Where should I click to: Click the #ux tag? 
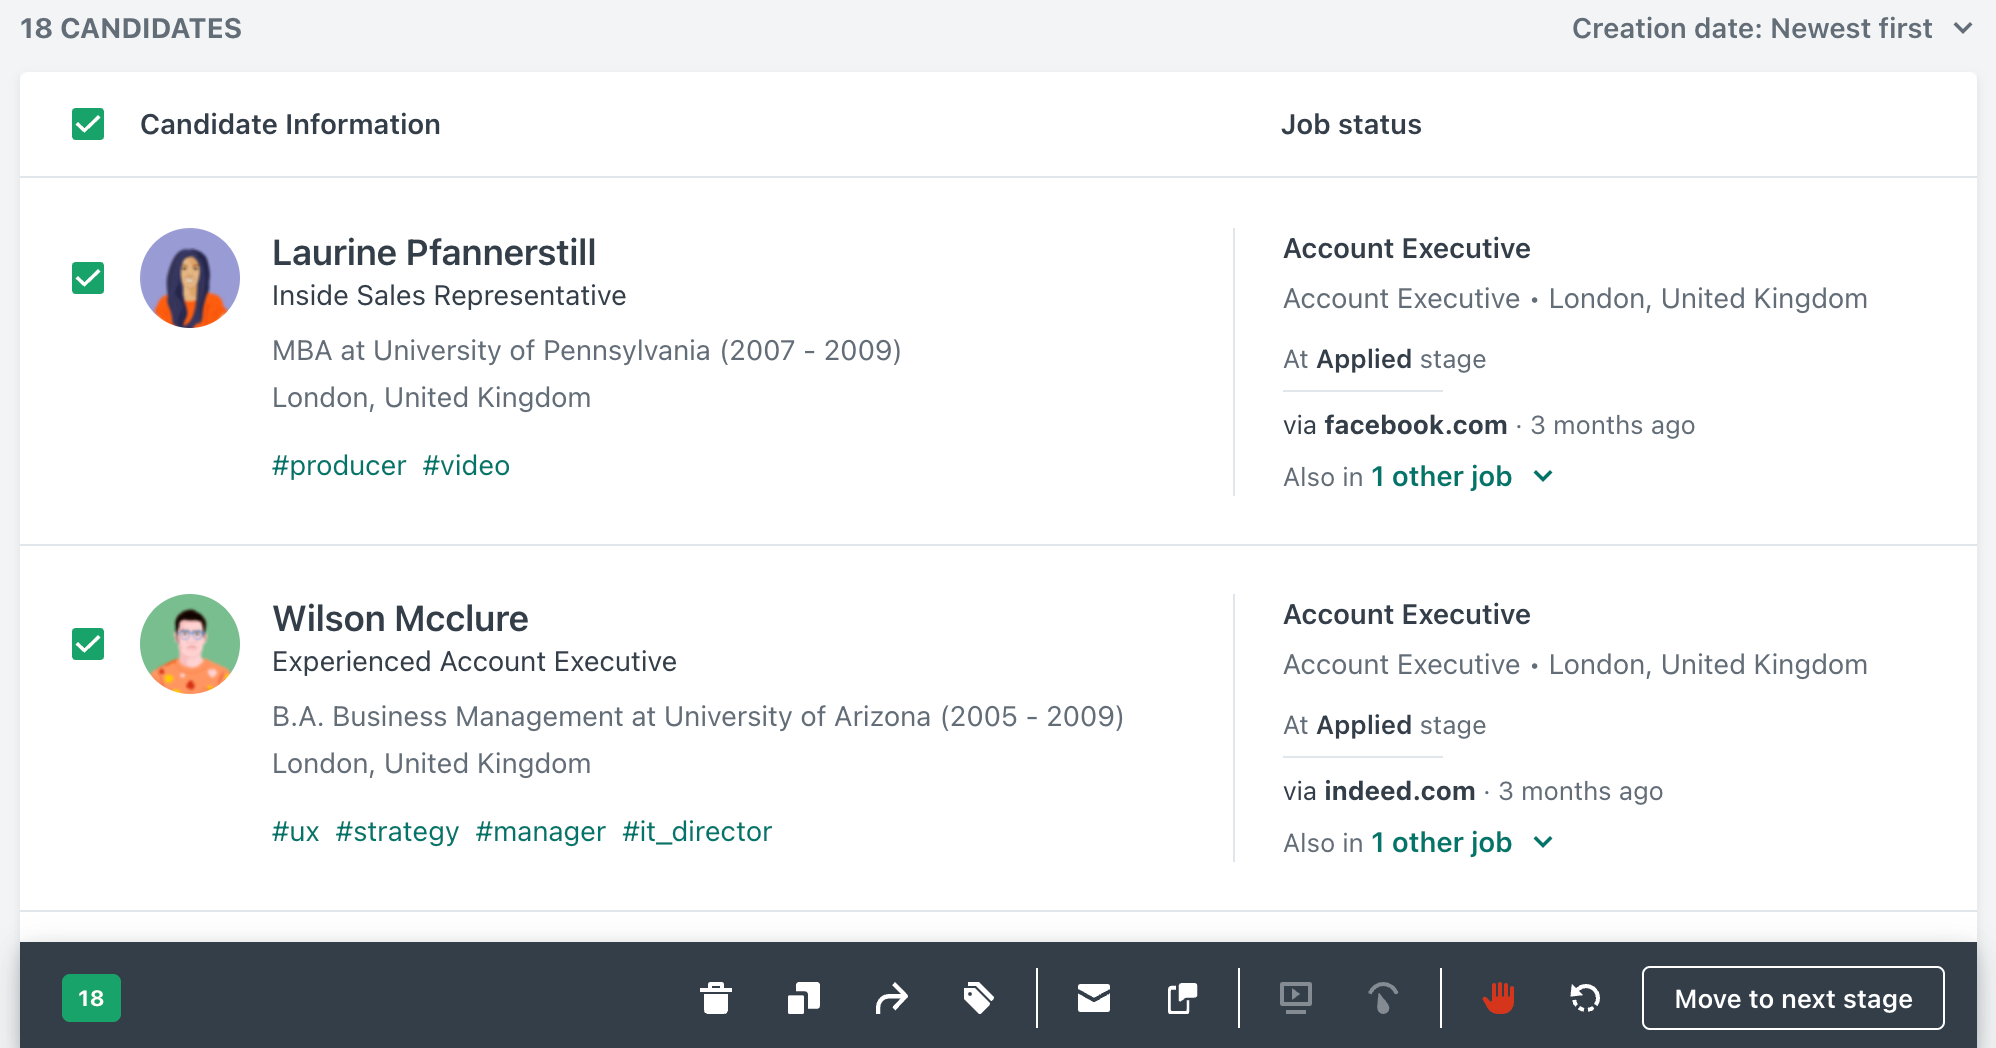pos(296,832)
